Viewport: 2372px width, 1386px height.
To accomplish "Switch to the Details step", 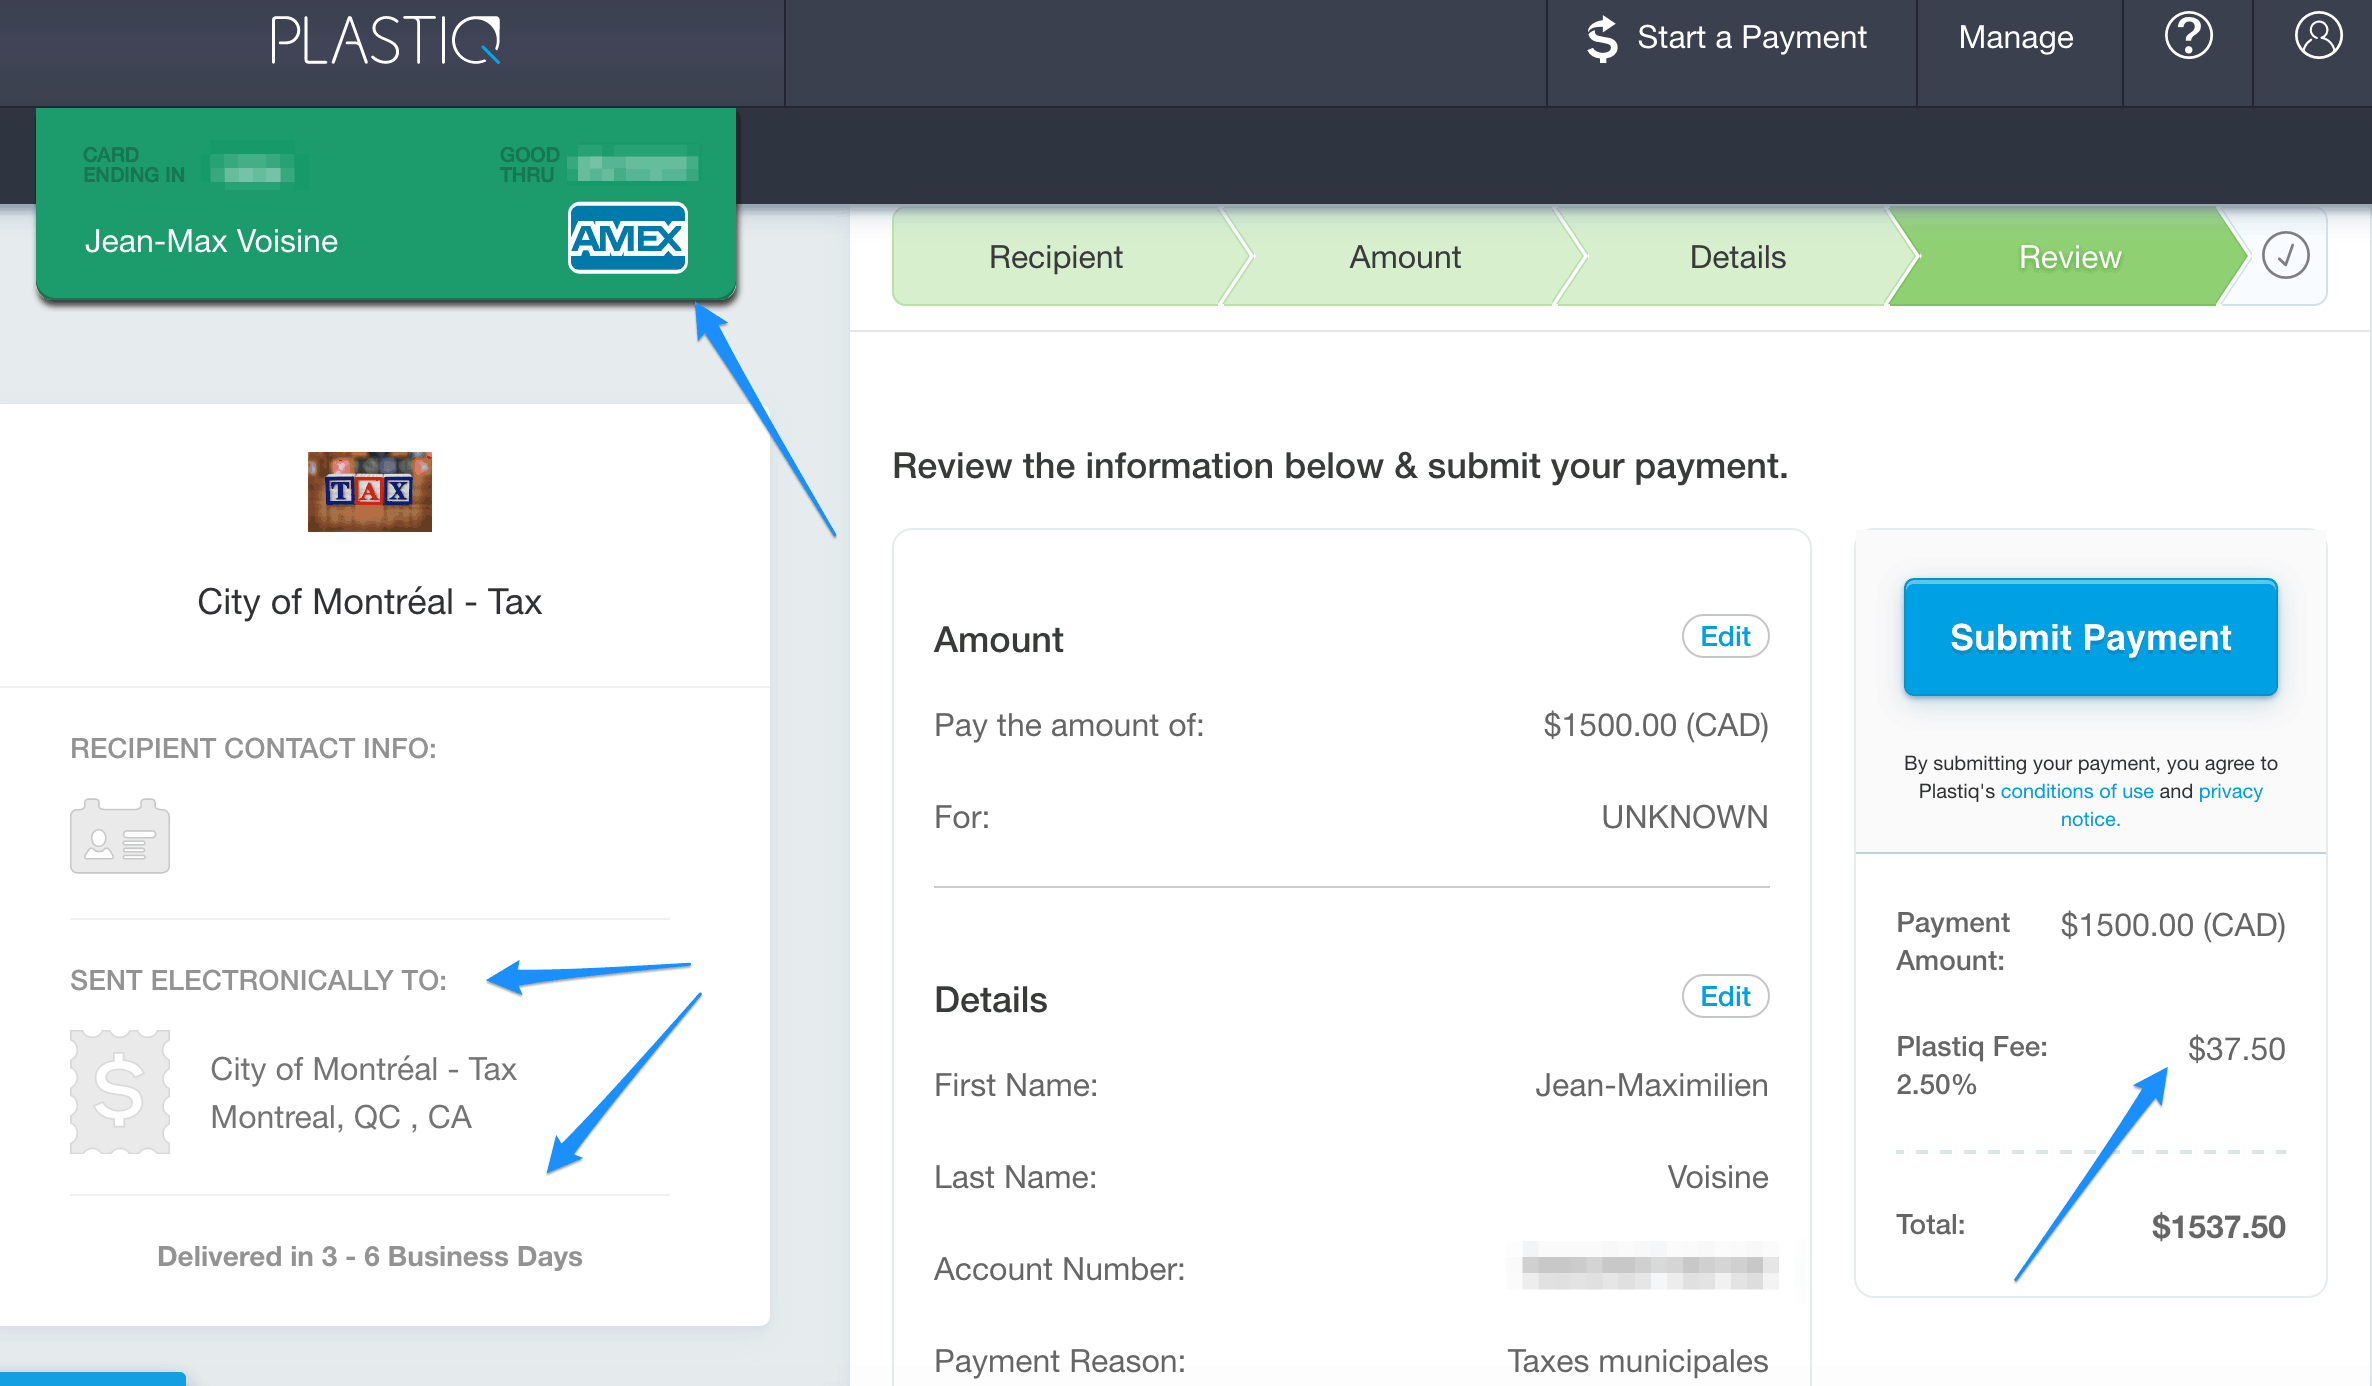I will [x=1737, y=257].
